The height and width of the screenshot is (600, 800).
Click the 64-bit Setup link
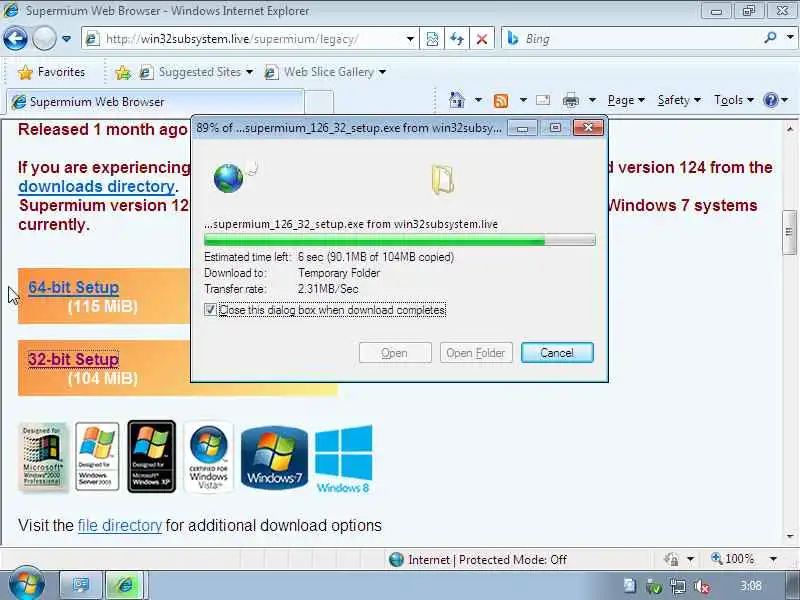[73, 287]
